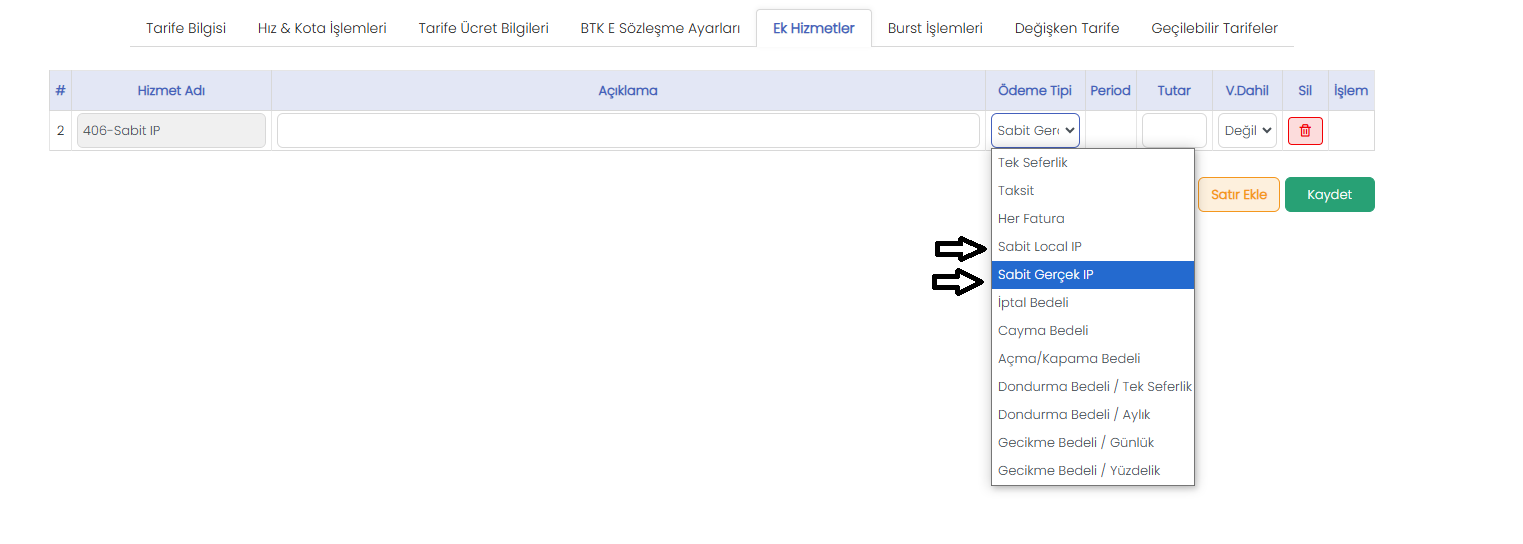Click the Sil column header

point(1305,90)
